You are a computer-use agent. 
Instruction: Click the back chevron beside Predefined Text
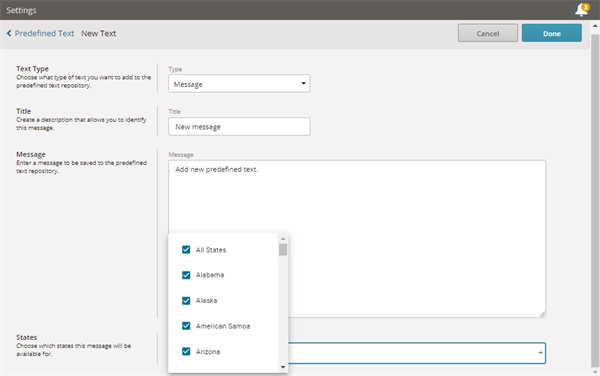[x=9, y=34]
